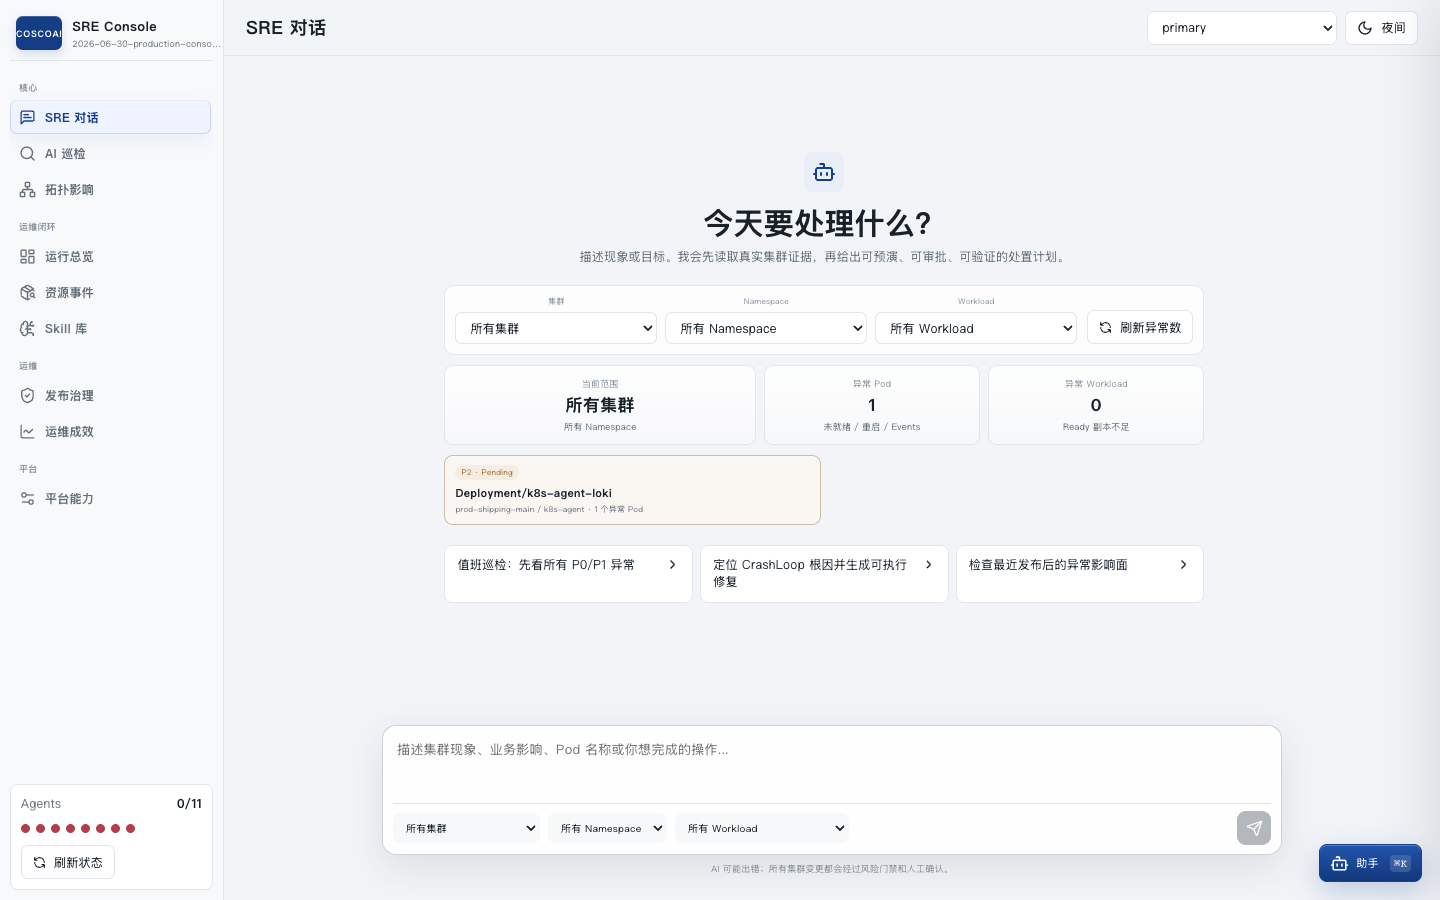Toggle 夜间 night mode
This screenshot has width=1440, height=900.
pyautogui.click(x=1381, y=28)
